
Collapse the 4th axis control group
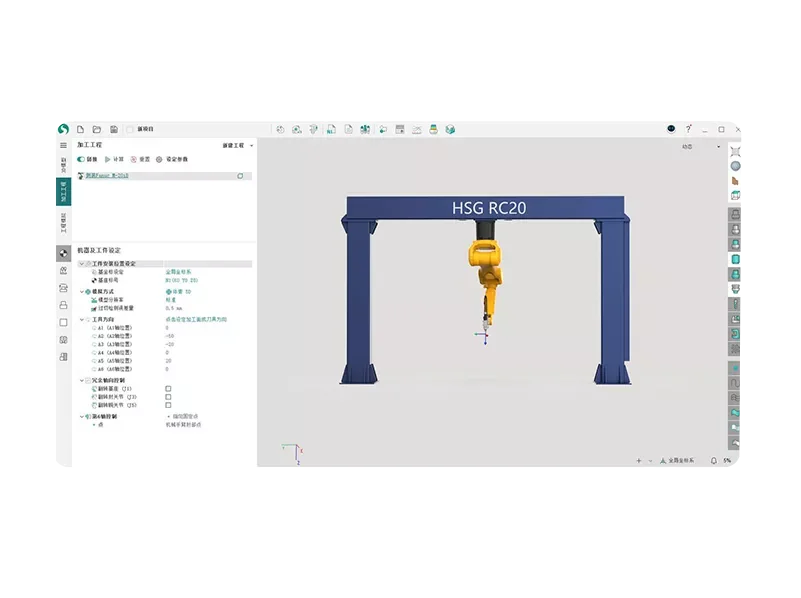[x=82, y=417]
